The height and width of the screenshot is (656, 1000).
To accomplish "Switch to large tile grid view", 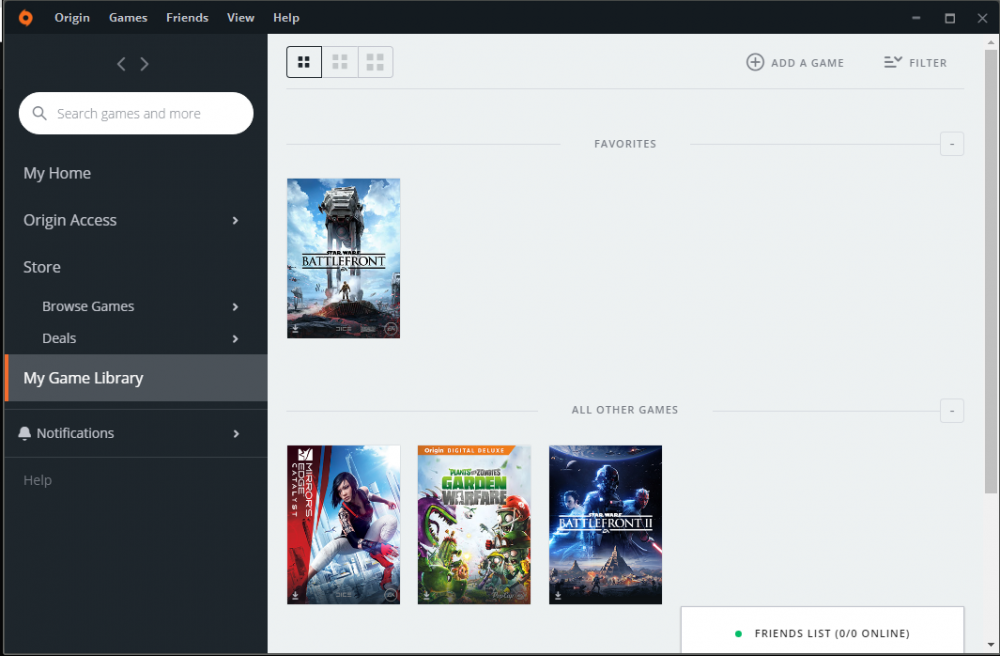I will click(x=376, y=62).
